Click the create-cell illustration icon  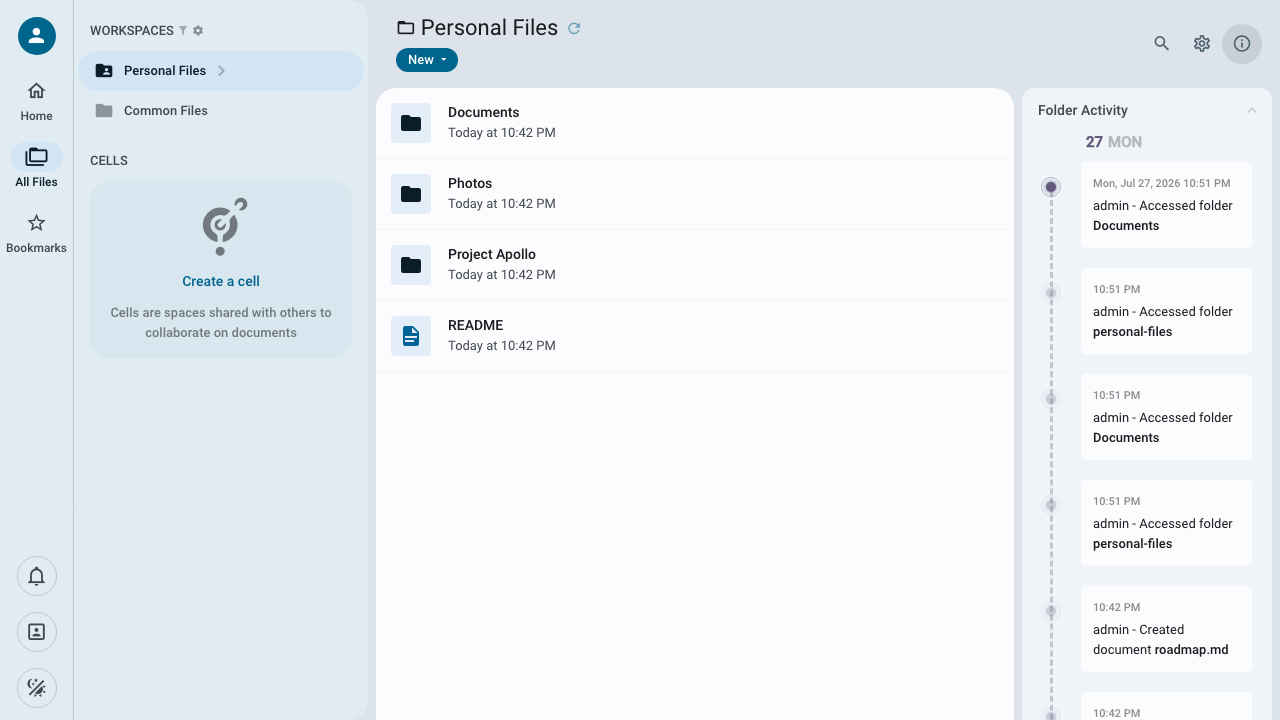pos(223,226)
